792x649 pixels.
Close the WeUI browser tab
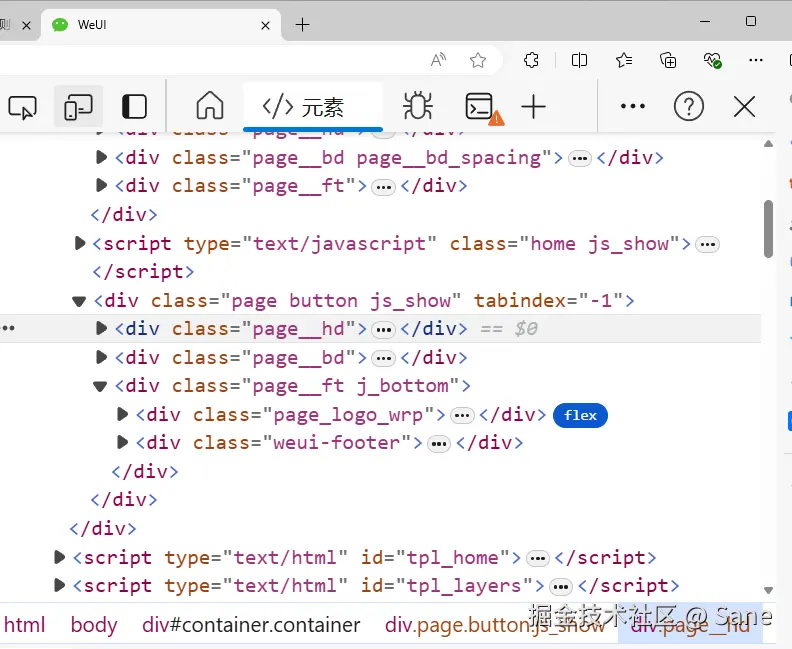coord(265,25)
